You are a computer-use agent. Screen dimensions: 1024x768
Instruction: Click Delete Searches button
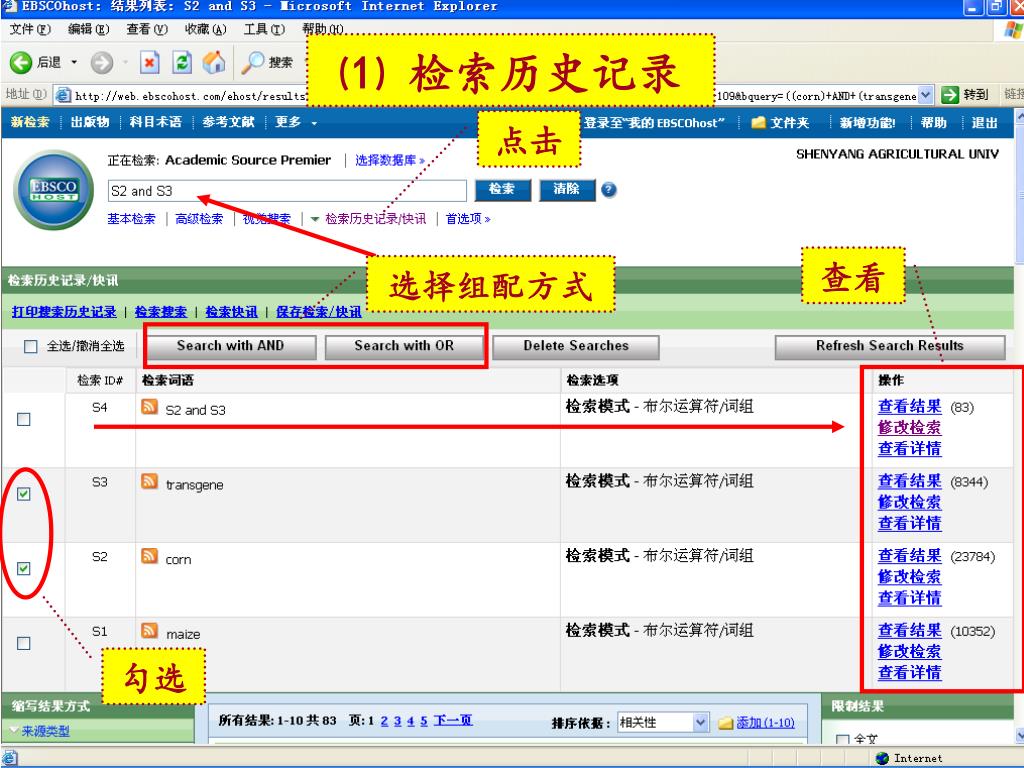coord(576,346)
